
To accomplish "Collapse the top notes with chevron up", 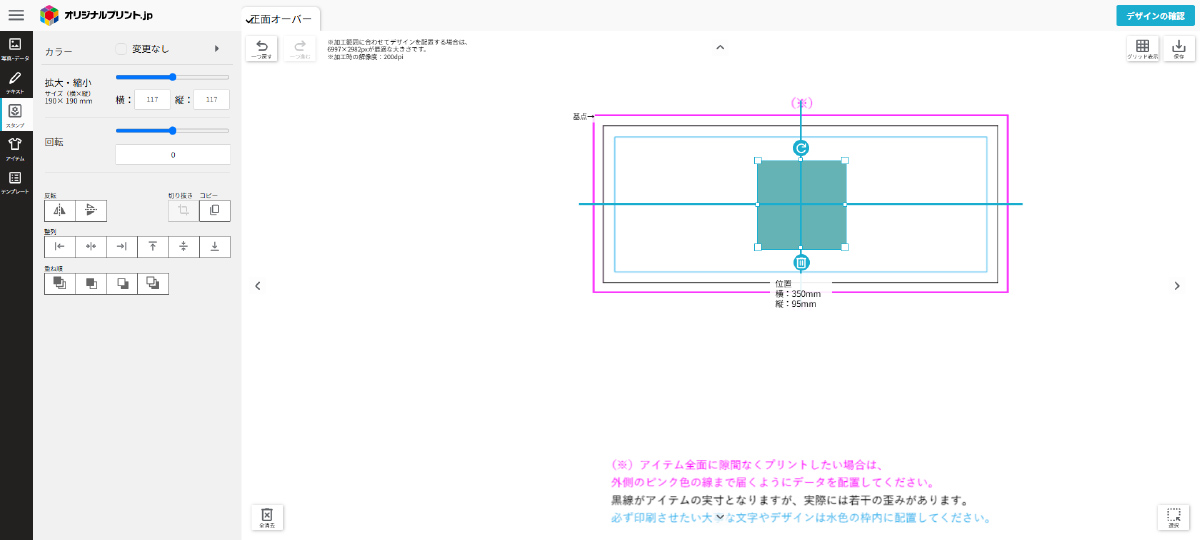I will (x=720, y=47).
